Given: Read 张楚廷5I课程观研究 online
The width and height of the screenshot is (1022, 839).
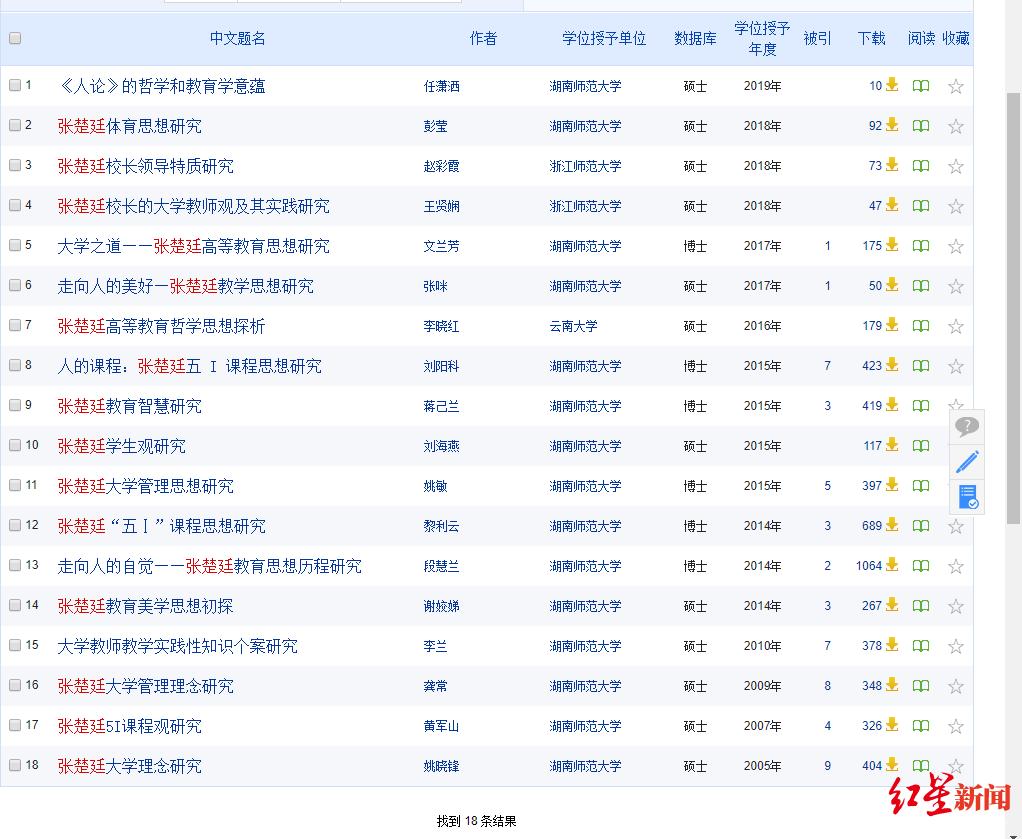Looking at the screenshot, I should 920,726.
